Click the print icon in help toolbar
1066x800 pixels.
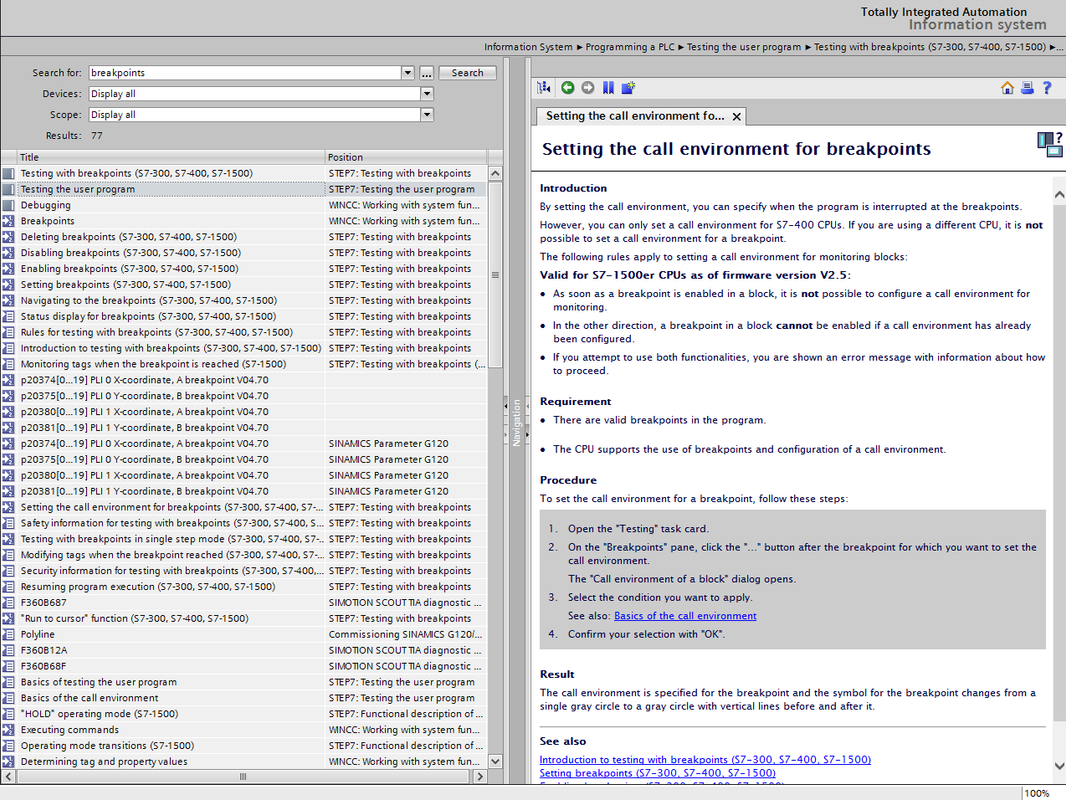pos(1027,88)
